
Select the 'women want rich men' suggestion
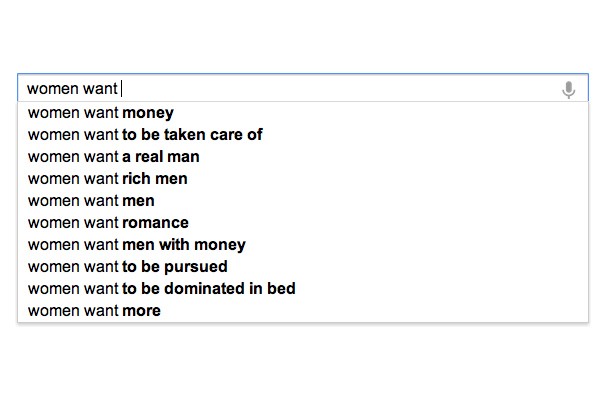(107, 179)
